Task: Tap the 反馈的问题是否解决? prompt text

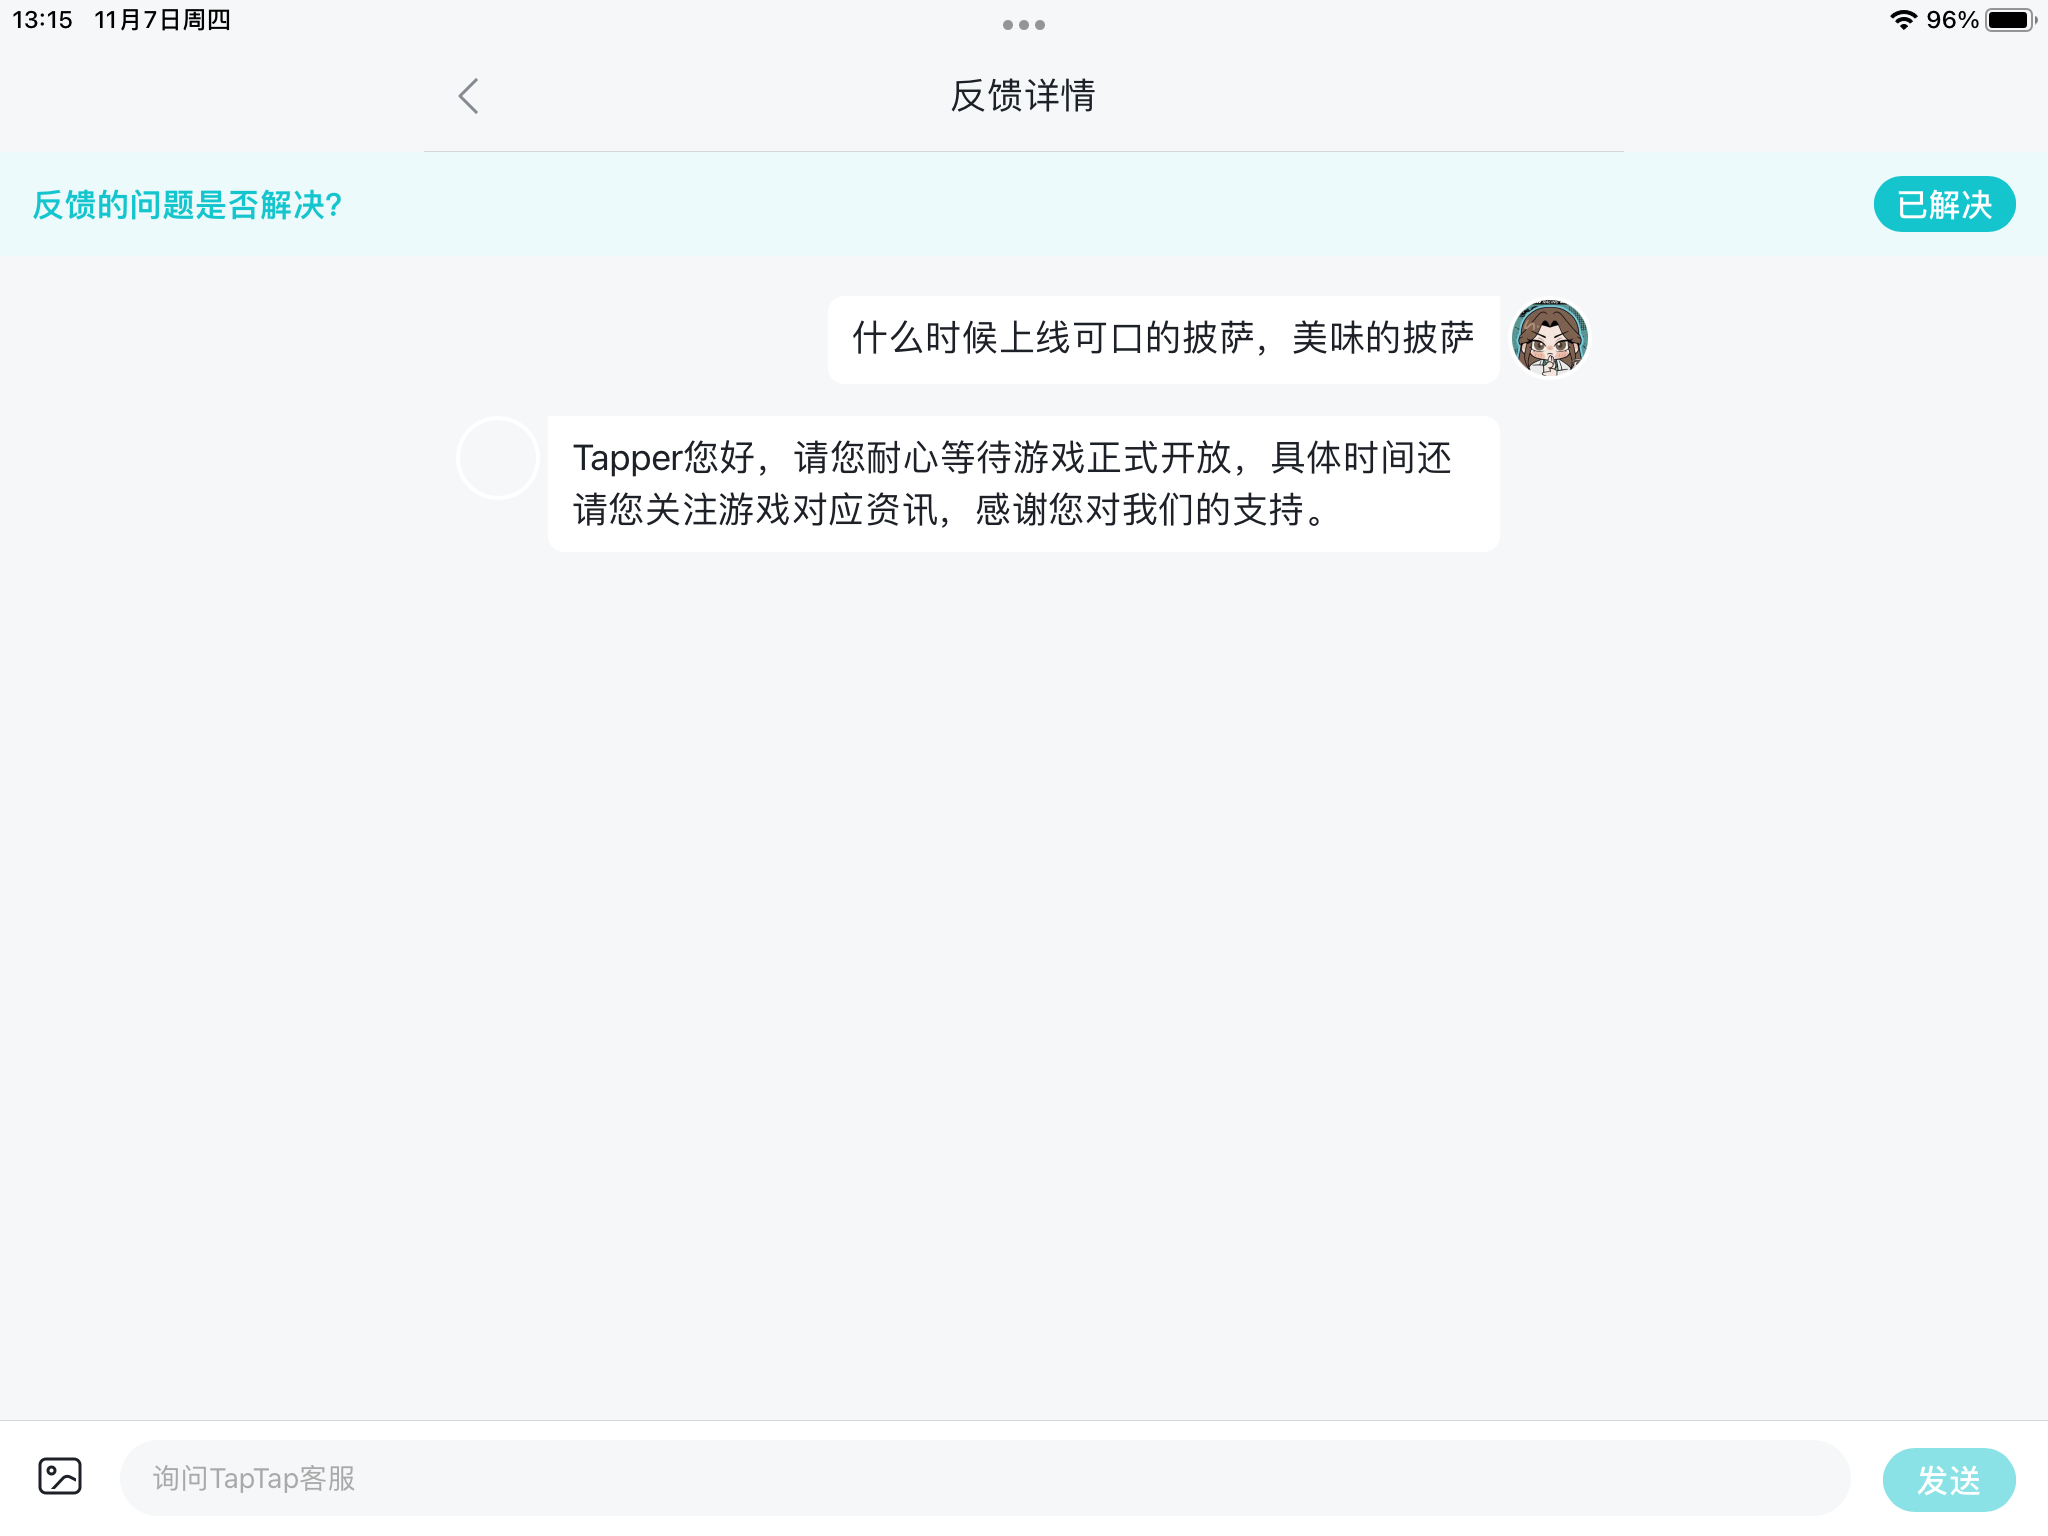Action: point(187,205)
